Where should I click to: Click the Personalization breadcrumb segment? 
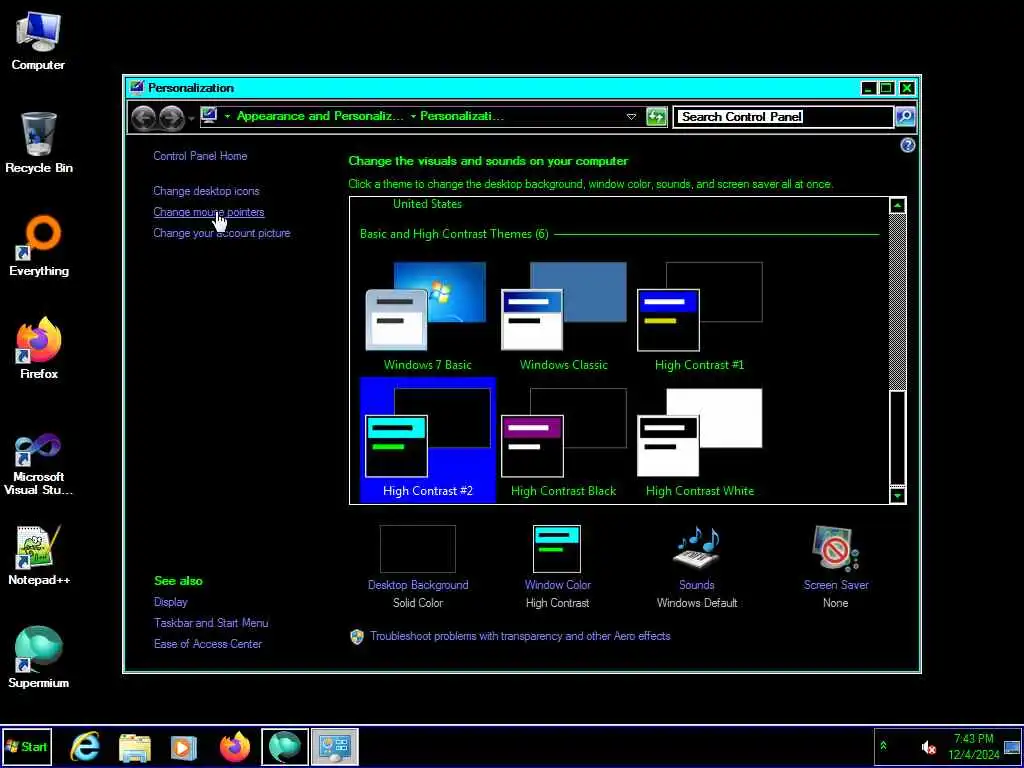click(462, 116)
